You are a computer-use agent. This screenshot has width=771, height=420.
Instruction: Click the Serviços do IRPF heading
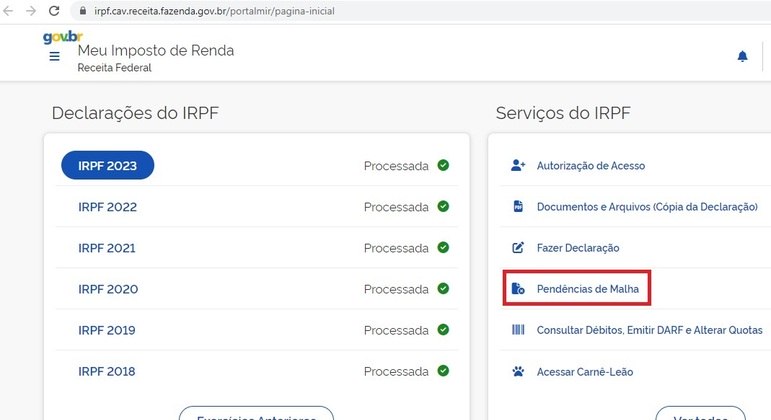[563, 113]
